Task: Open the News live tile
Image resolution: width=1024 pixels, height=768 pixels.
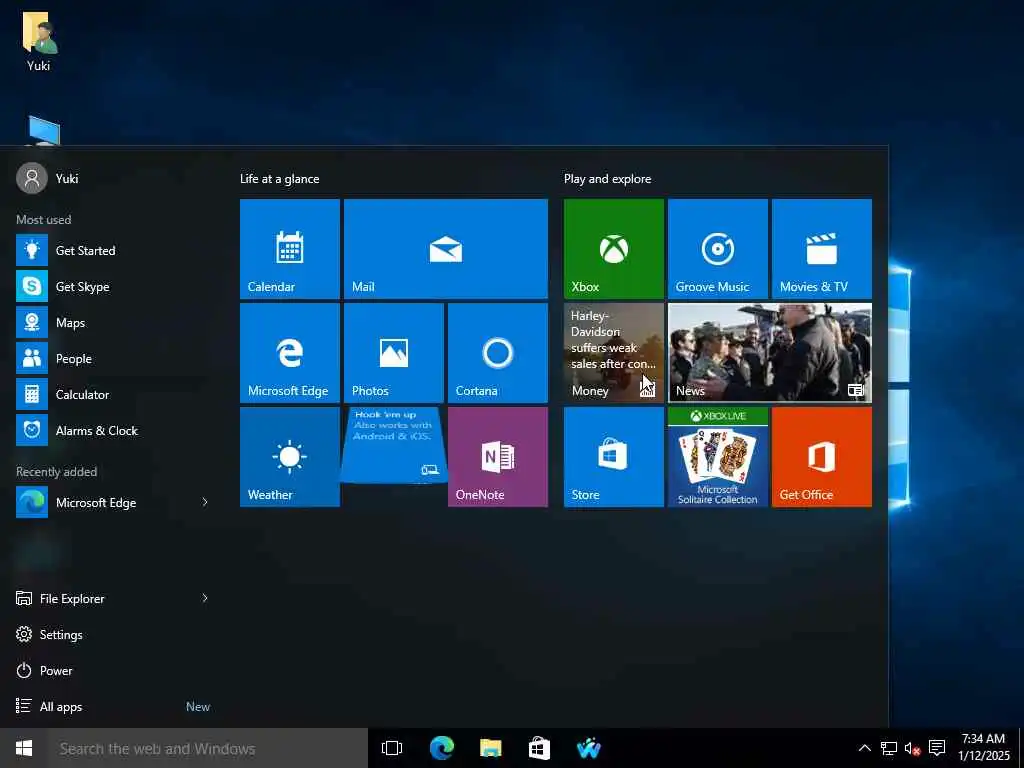Action: [770, 353]
